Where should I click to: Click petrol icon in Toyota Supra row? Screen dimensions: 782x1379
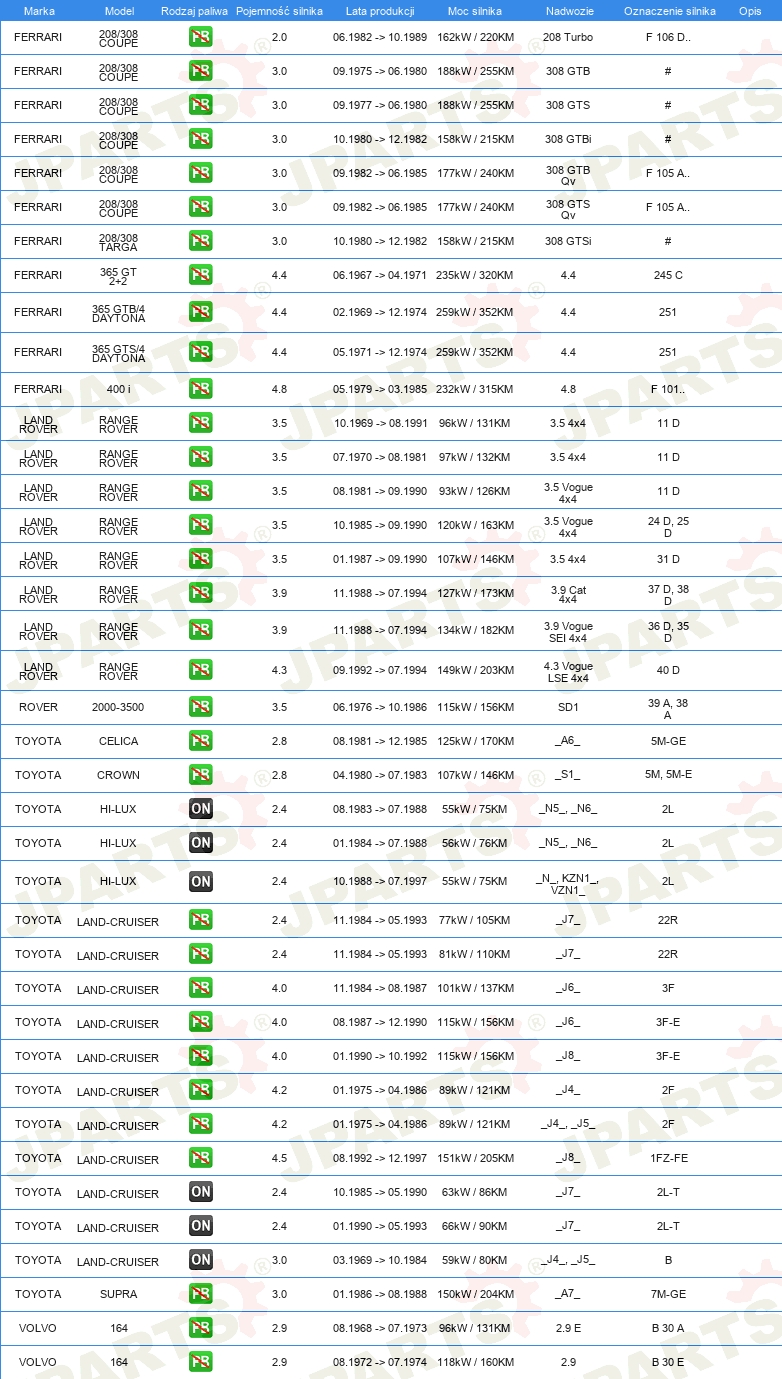coord(201,1294)
